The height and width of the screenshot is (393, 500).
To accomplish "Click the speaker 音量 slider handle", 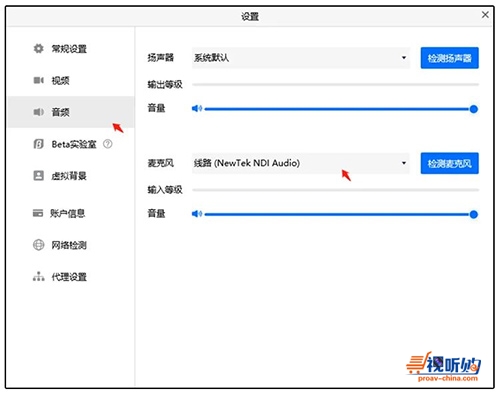I will [x=474, y=109].
